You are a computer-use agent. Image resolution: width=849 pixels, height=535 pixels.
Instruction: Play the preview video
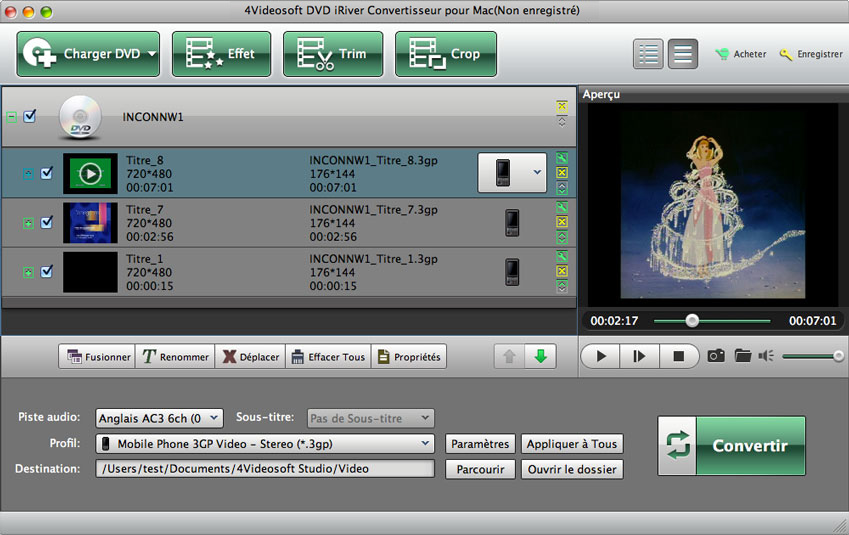tap(601, 356)
